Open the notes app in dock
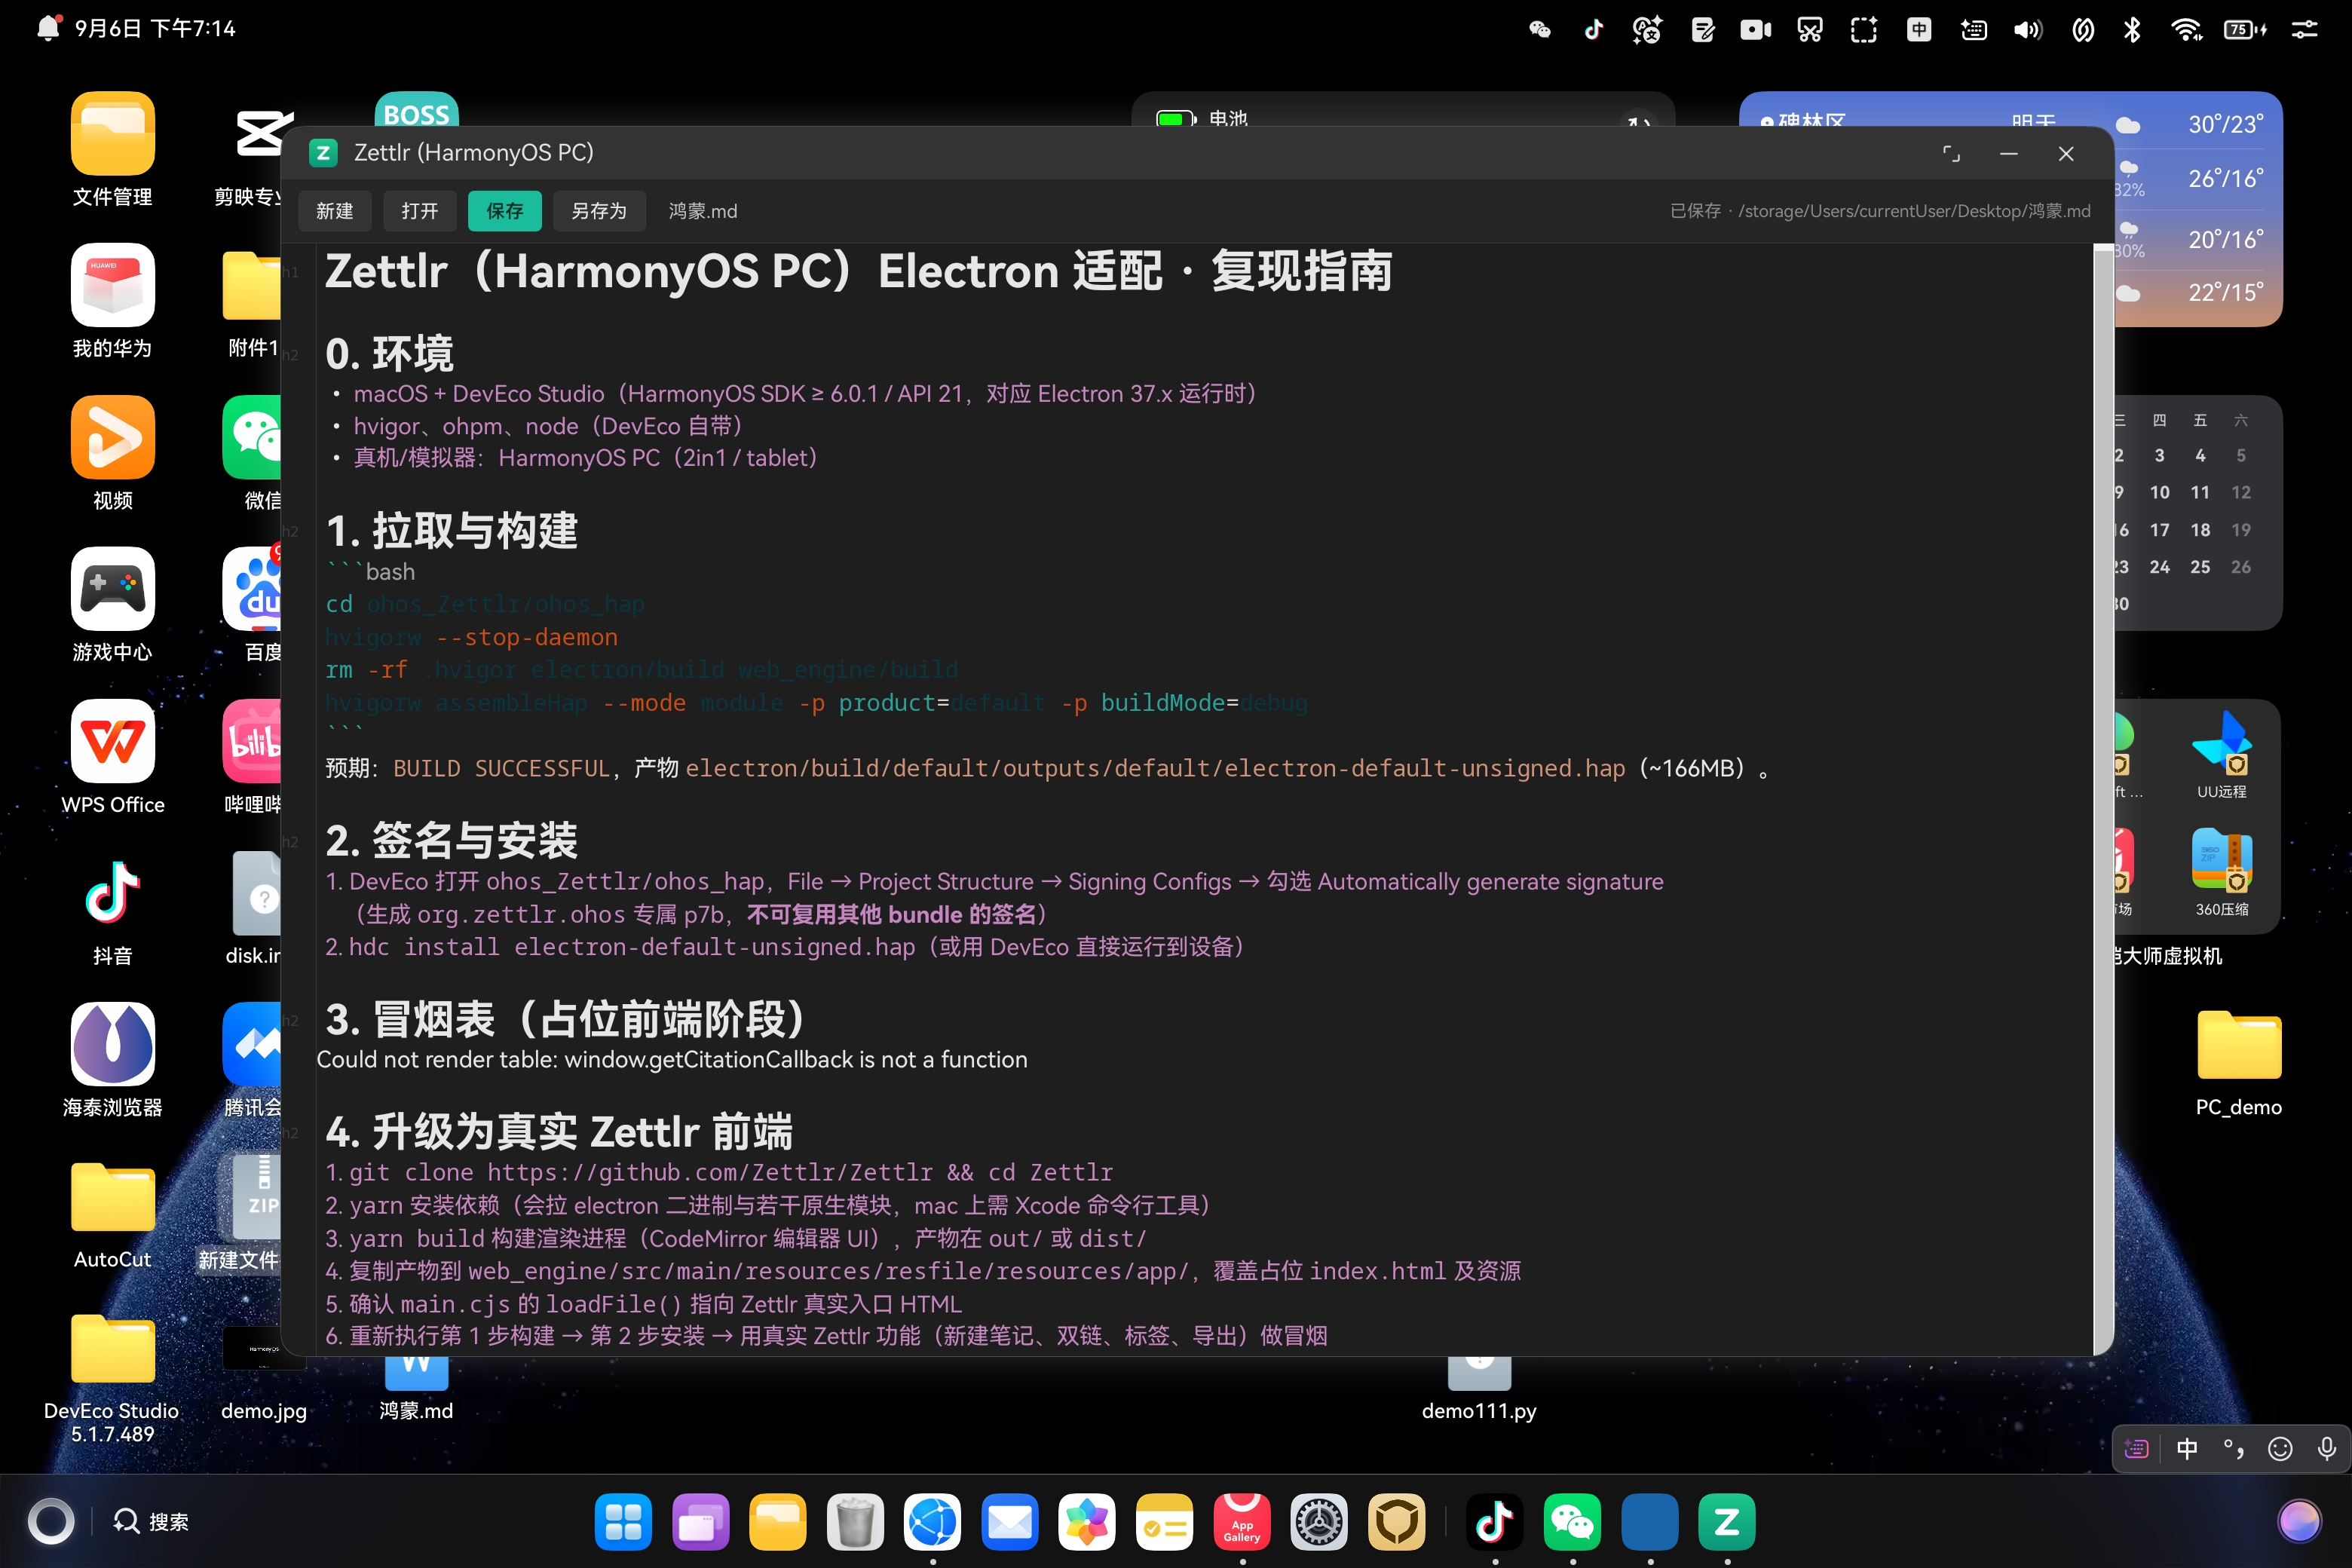Screen dimensions: 2352x1568 1164,1522
